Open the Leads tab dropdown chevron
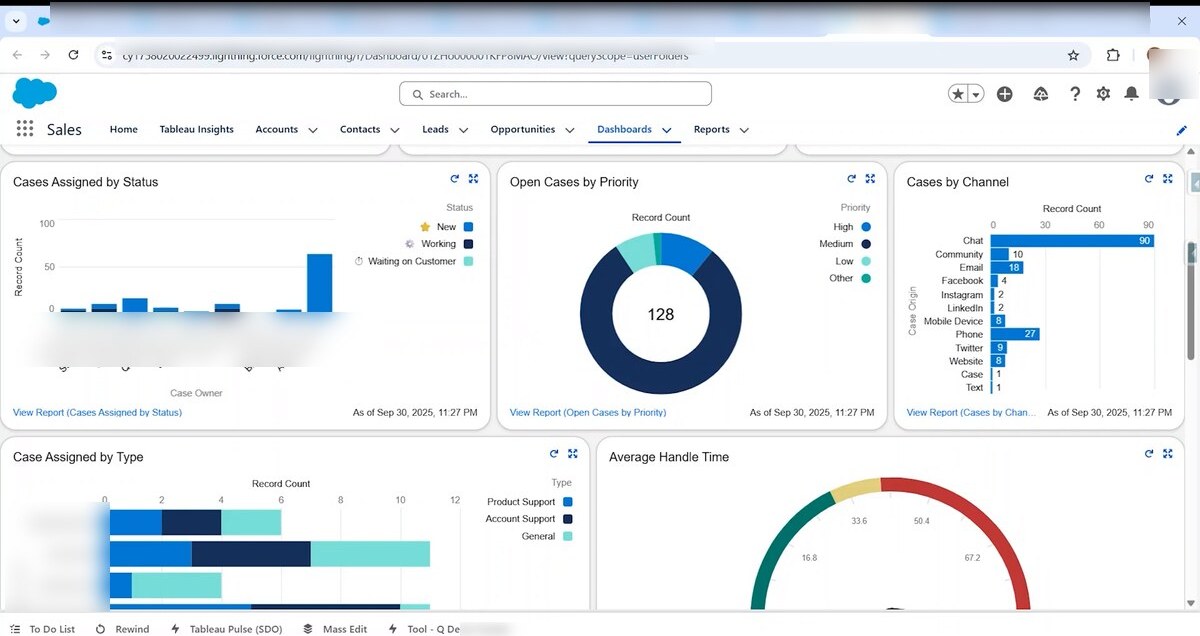 (x=463, y=130)
